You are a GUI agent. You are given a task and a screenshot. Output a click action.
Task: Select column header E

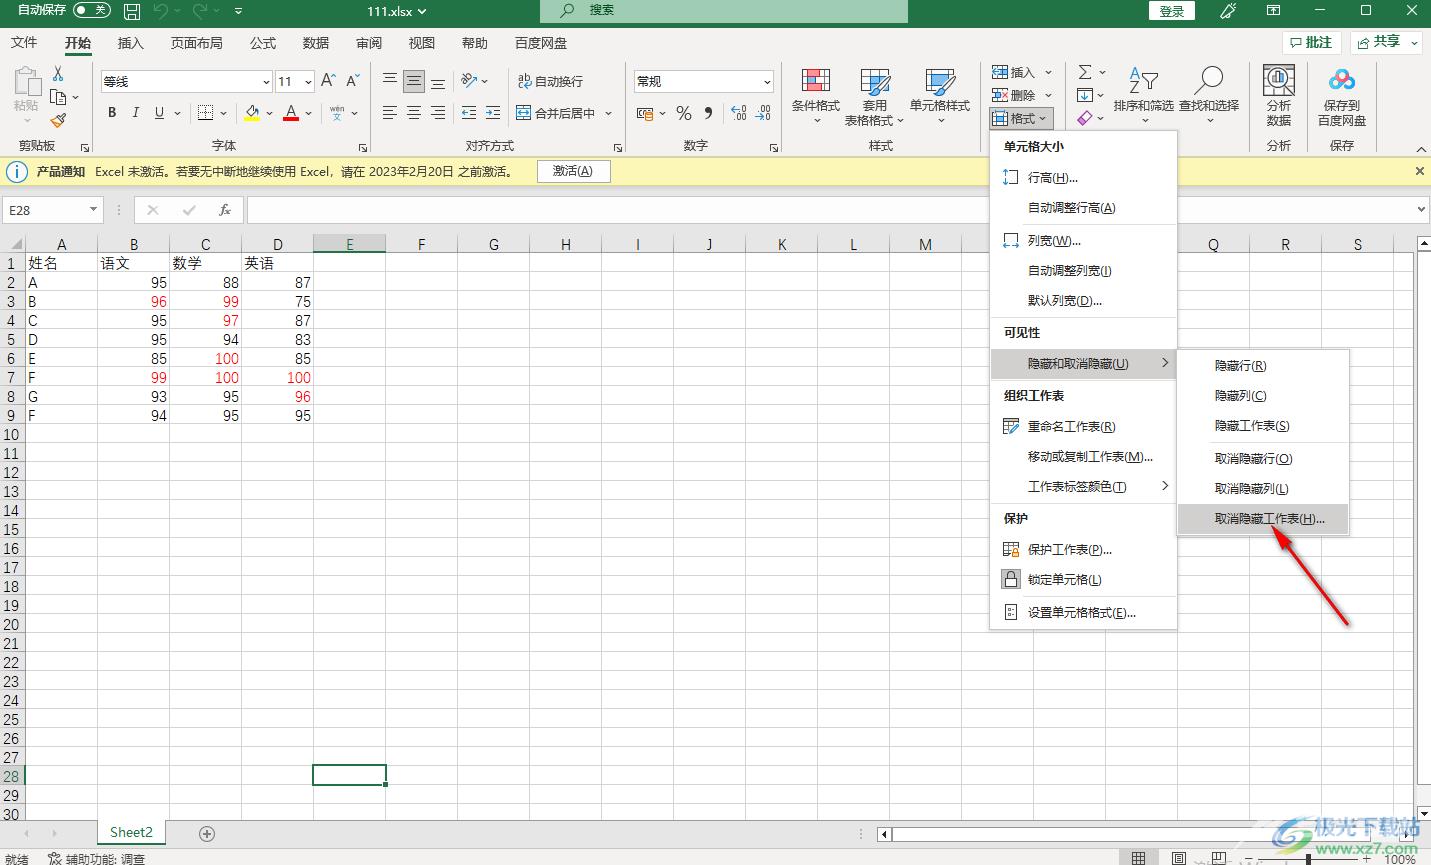349,244
